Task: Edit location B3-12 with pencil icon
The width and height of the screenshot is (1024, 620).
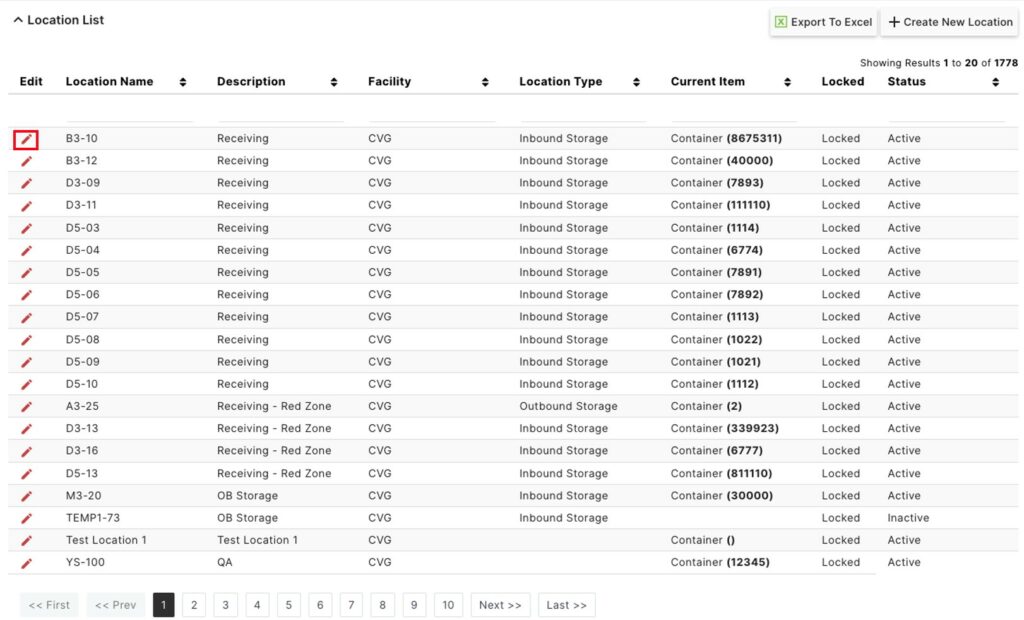Action: [x=26, y=161]
